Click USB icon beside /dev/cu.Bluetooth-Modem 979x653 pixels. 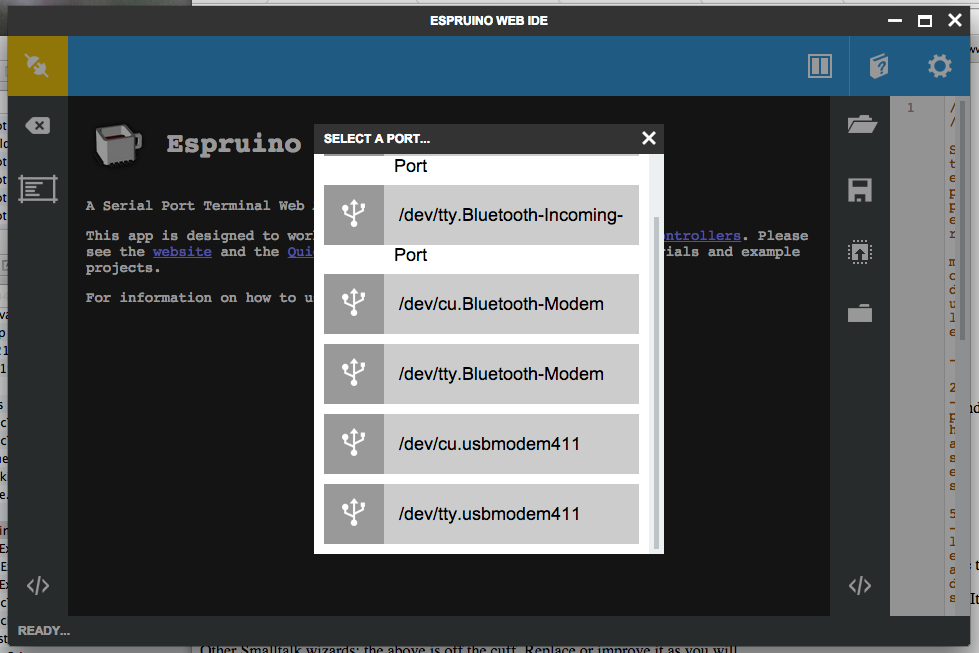click(354, 304)
